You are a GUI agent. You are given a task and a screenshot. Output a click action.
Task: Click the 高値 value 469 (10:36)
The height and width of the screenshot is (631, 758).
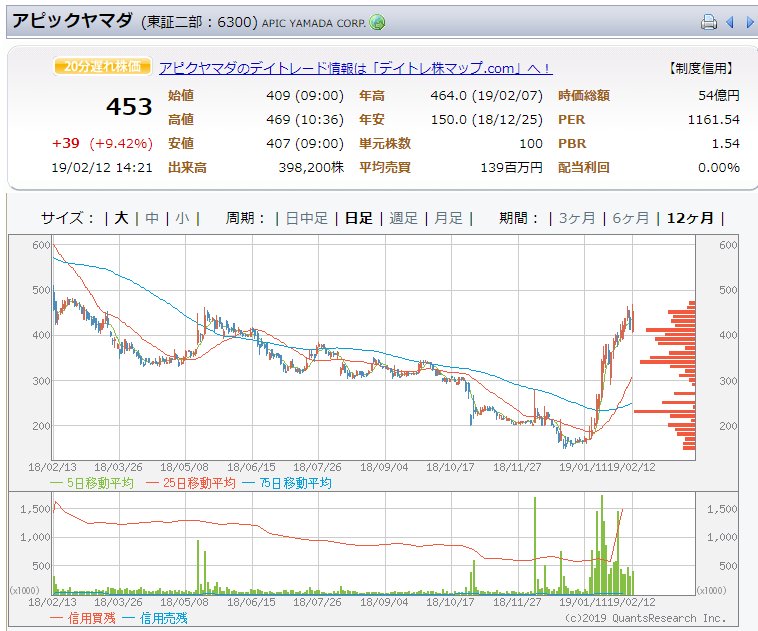[305, 119]
